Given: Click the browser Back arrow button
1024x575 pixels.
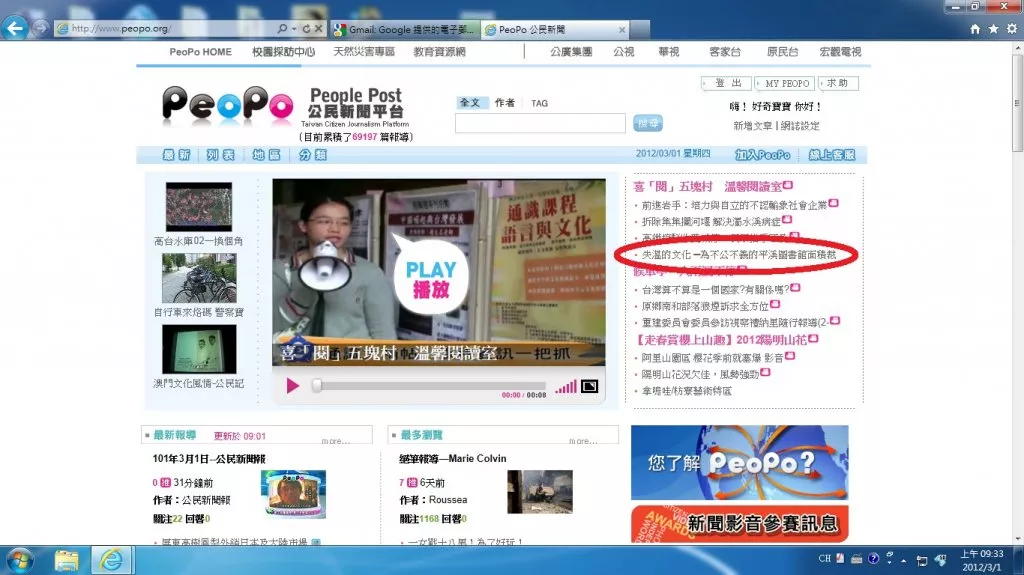Looking at the screenshot, I should (x=15, y=28).
